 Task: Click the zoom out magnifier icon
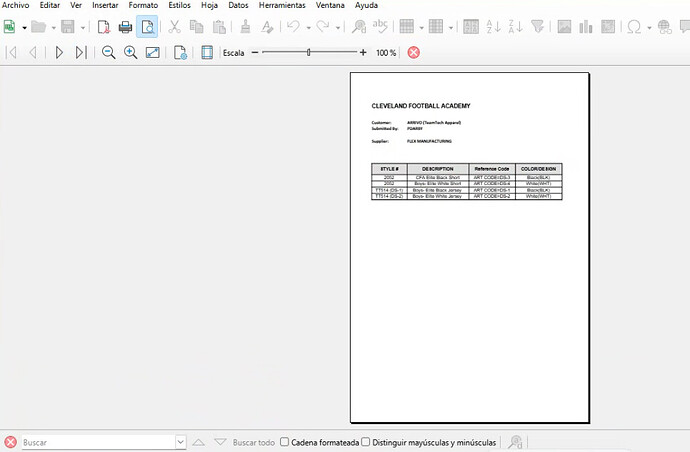[x=108, y=52]
